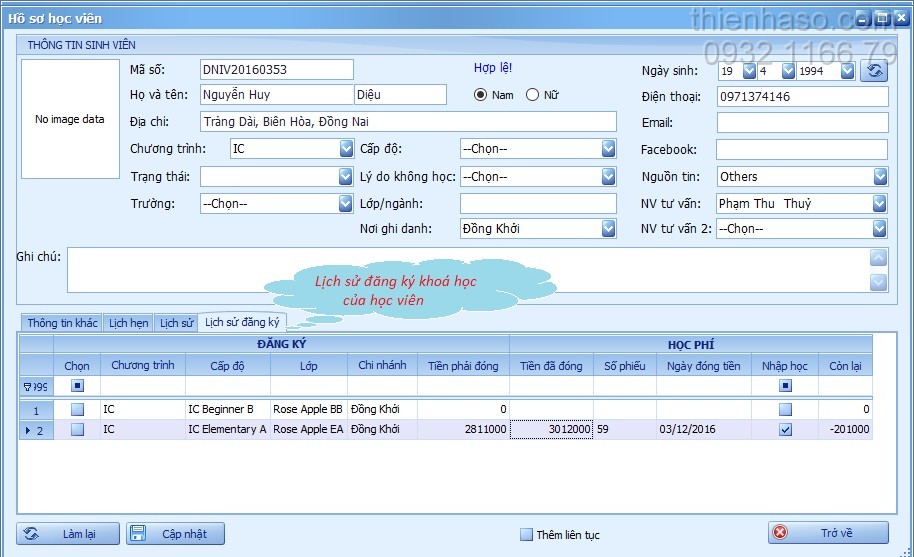Select the Nữ radio button
The height and width of the screenshot is (557, 914).
(532, 96)
